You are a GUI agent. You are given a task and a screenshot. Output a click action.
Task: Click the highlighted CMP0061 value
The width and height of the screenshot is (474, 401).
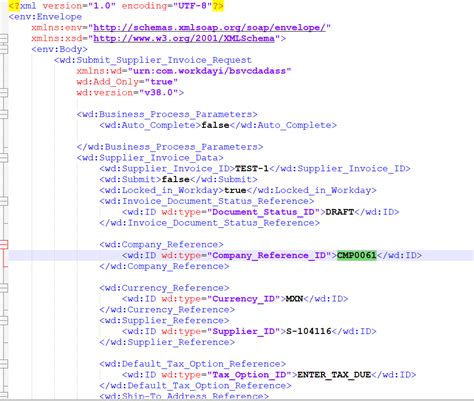point(357,255)
